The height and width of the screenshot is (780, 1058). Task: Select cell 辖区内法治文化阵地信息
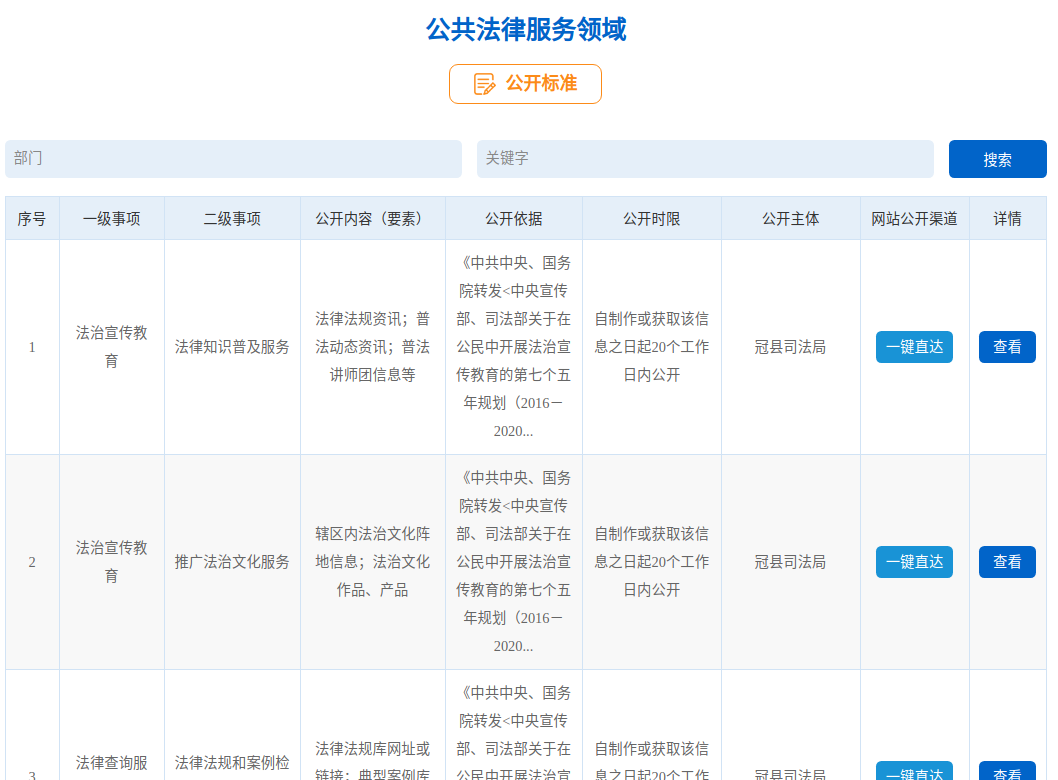click(x=372, y=562)
